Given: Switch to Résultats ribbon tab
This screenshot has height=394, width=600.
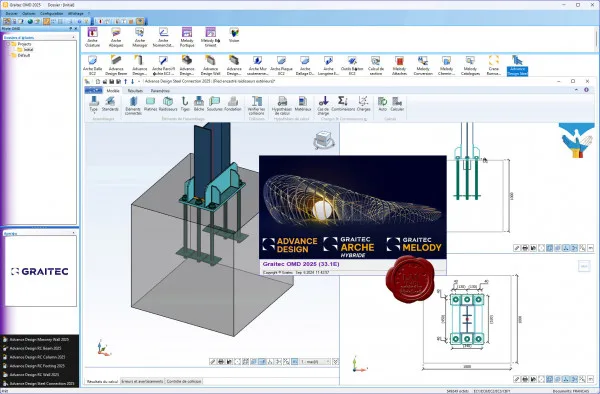Looking at the screenshot, I should coord(135,91).
